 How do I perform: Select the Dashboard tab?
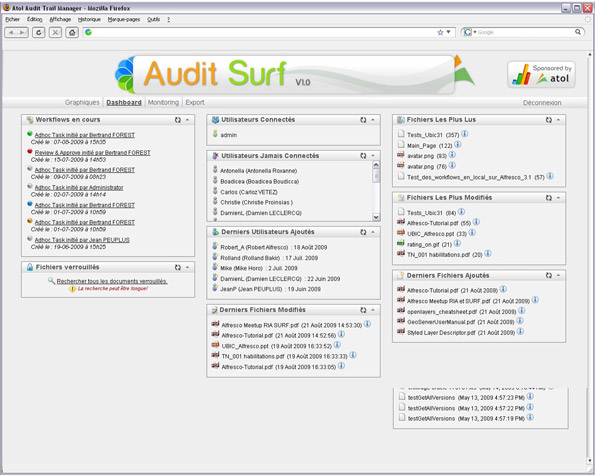(x=124, y=102)
